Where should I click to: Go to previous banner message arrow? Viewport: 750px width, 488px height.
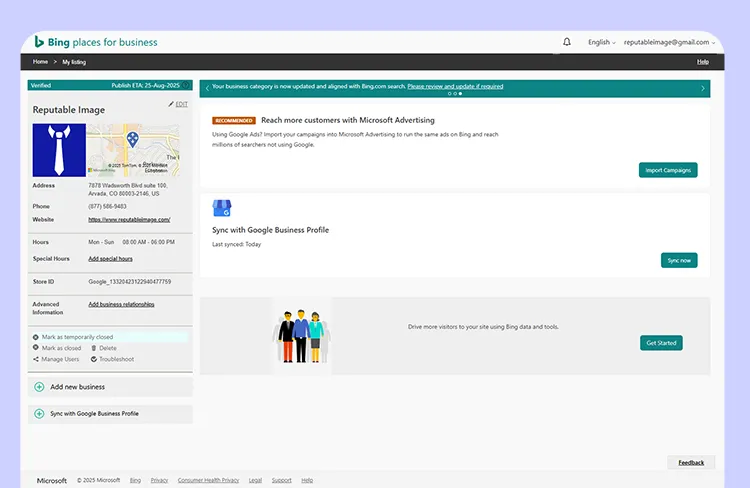(207, 88)
